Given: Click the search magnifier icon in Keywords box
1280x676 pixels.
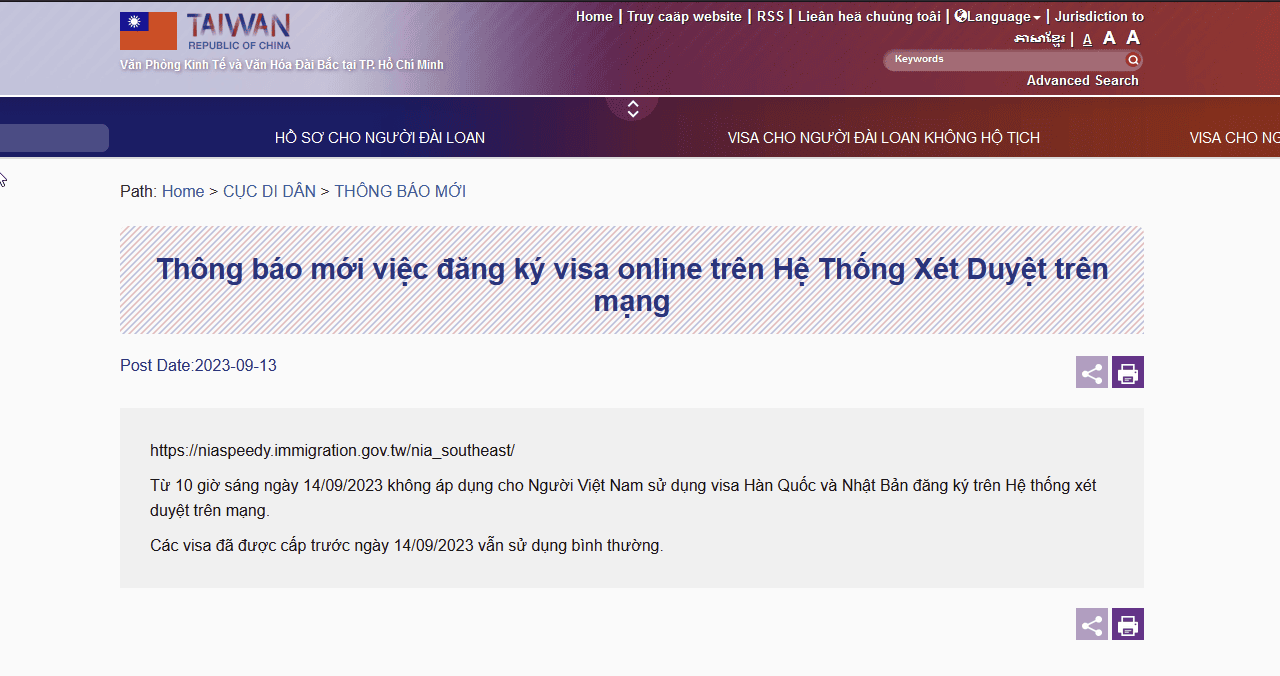Looking at the screenshot, I should click(x=1133, y=60).
